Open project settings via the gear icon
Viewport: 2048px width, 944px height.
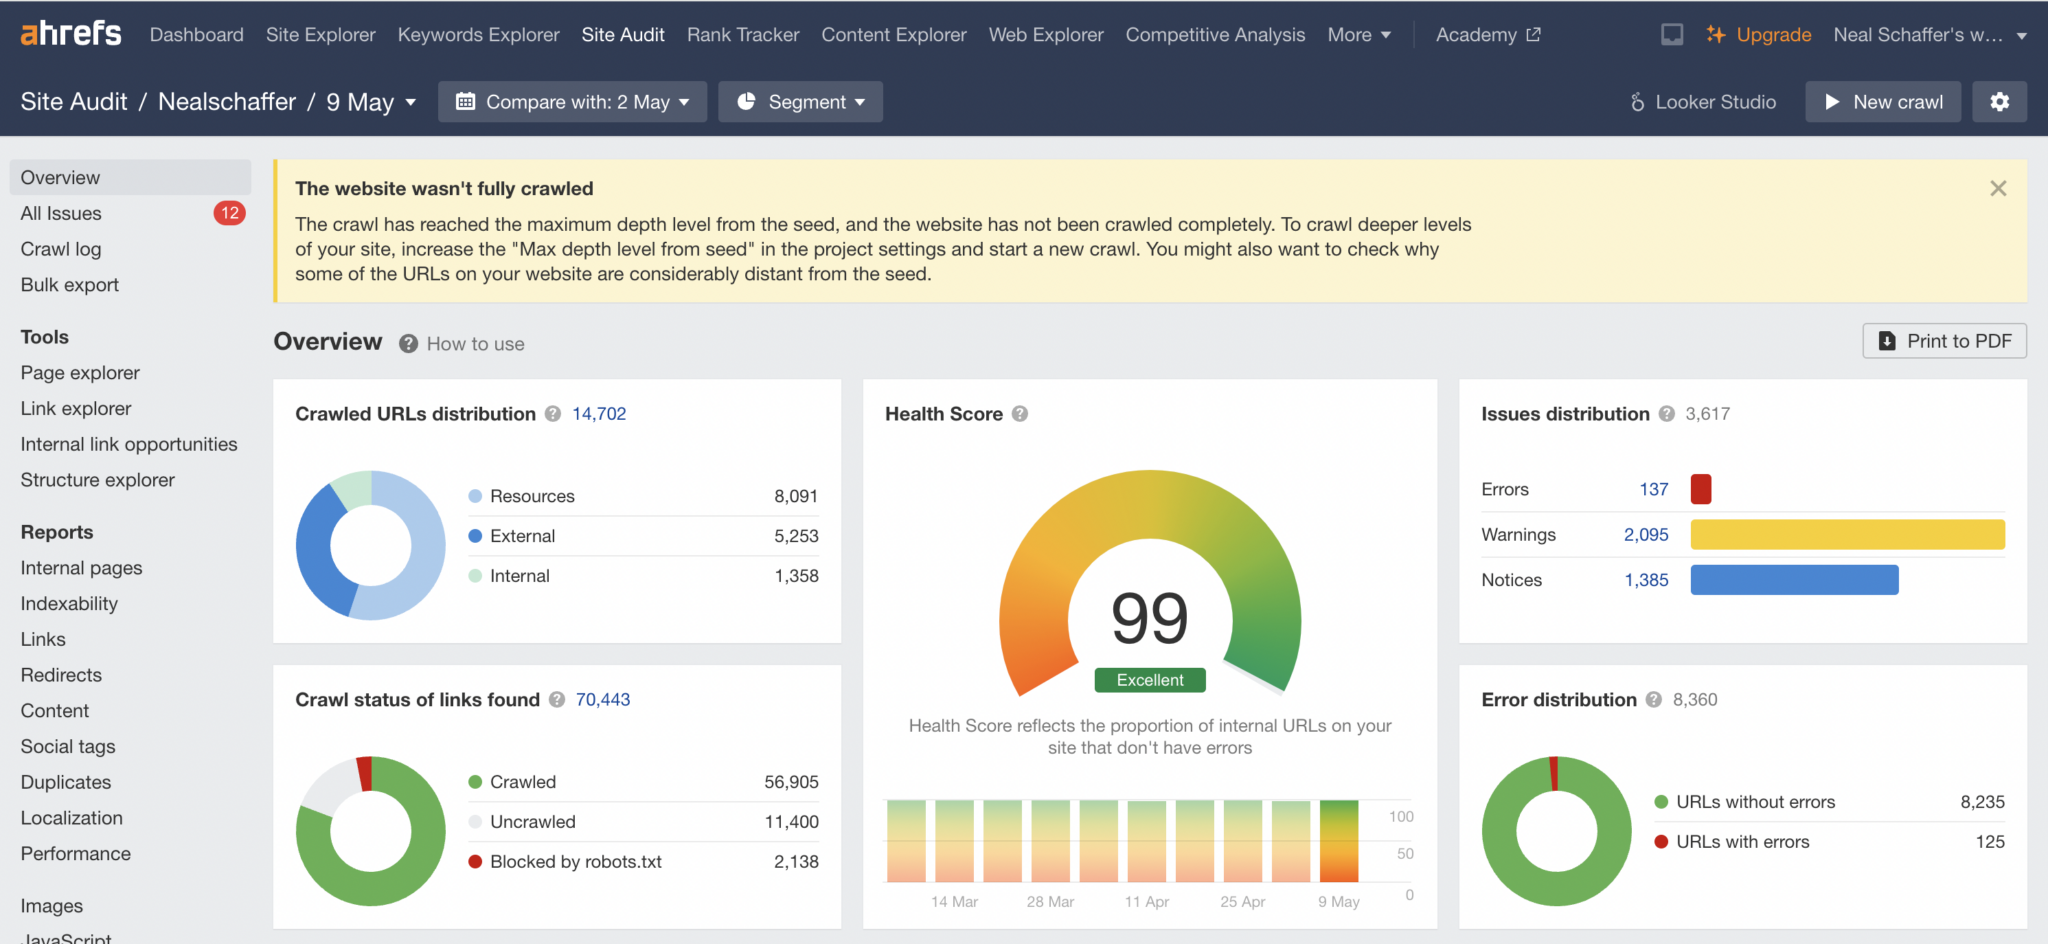[x=1999, y=101]
